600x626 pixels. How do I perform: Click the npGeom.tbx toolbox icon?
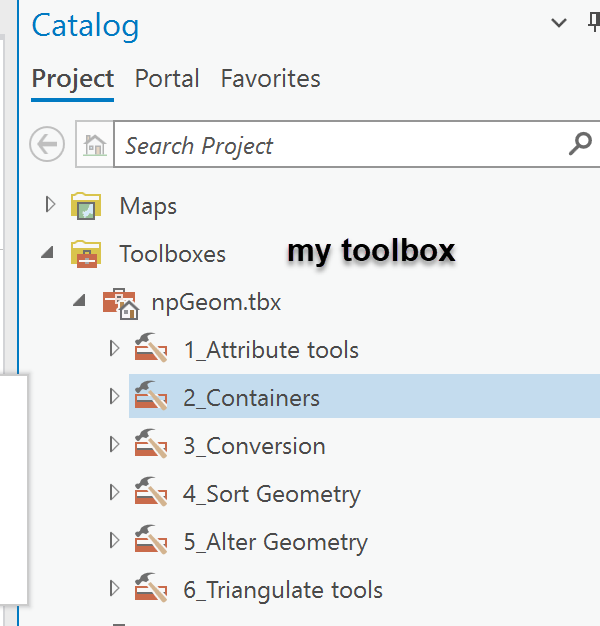click(x=120, y=302)
